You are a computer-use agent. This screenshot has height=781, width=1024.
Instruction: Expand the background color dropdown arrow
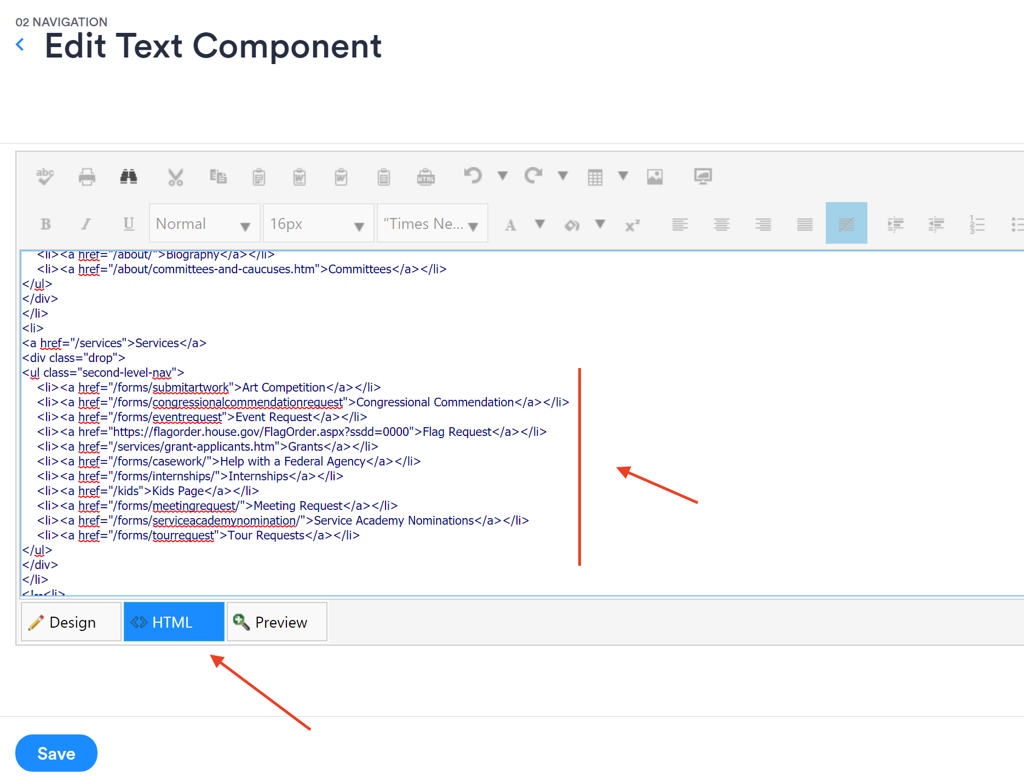coord(600,224)
